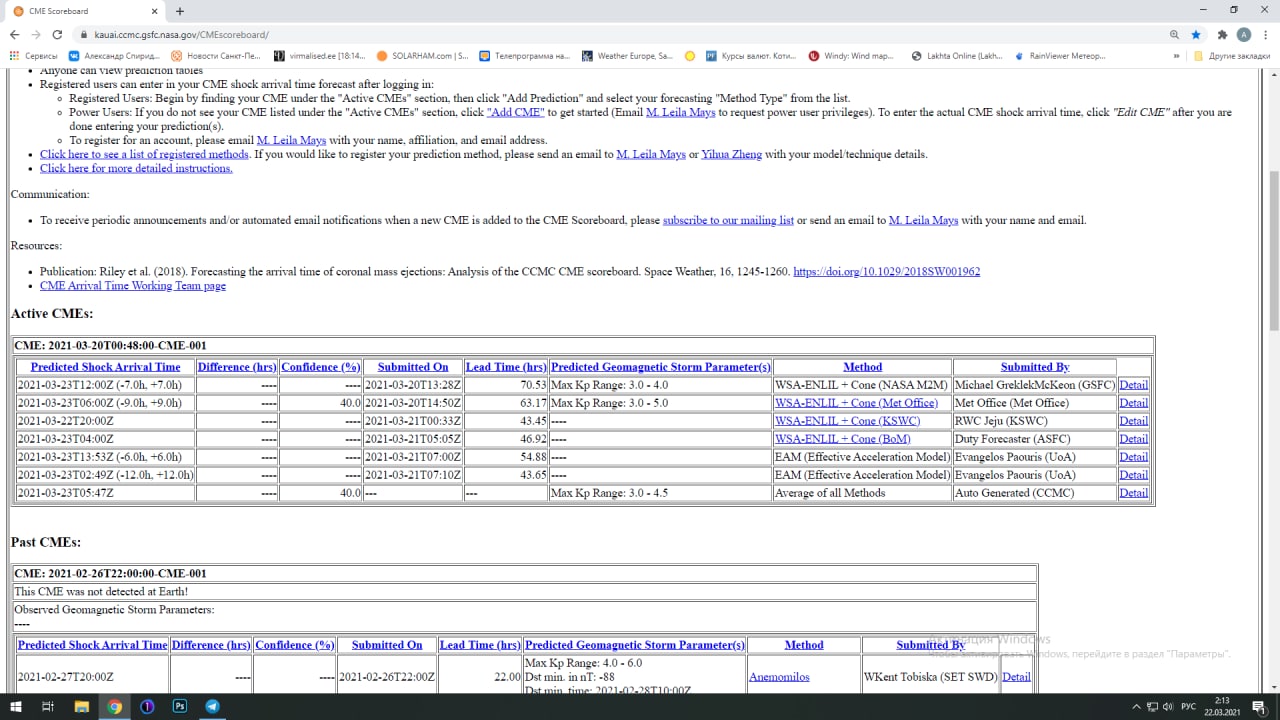The image size is (1280, 720).
Task: Reload the CME Scoreboard page
Action: (57, 34)
